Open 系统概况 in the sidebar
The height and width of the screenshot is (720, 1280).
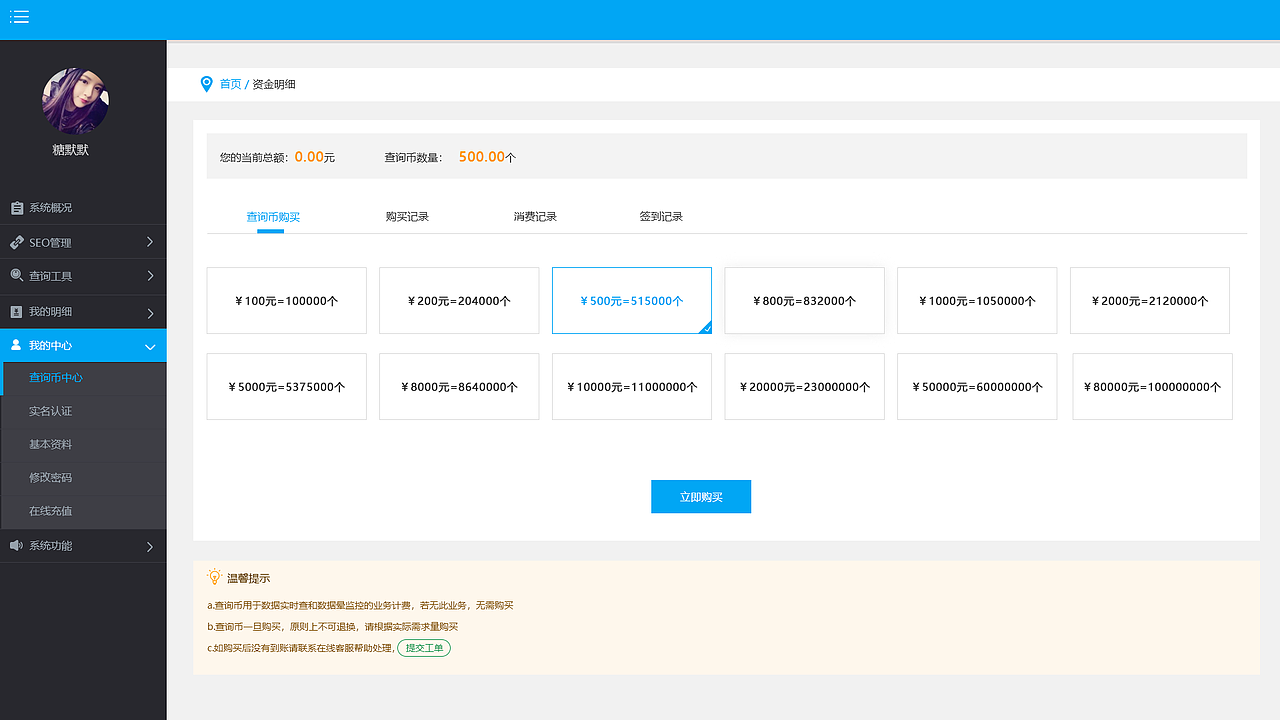tap(83, 208)
